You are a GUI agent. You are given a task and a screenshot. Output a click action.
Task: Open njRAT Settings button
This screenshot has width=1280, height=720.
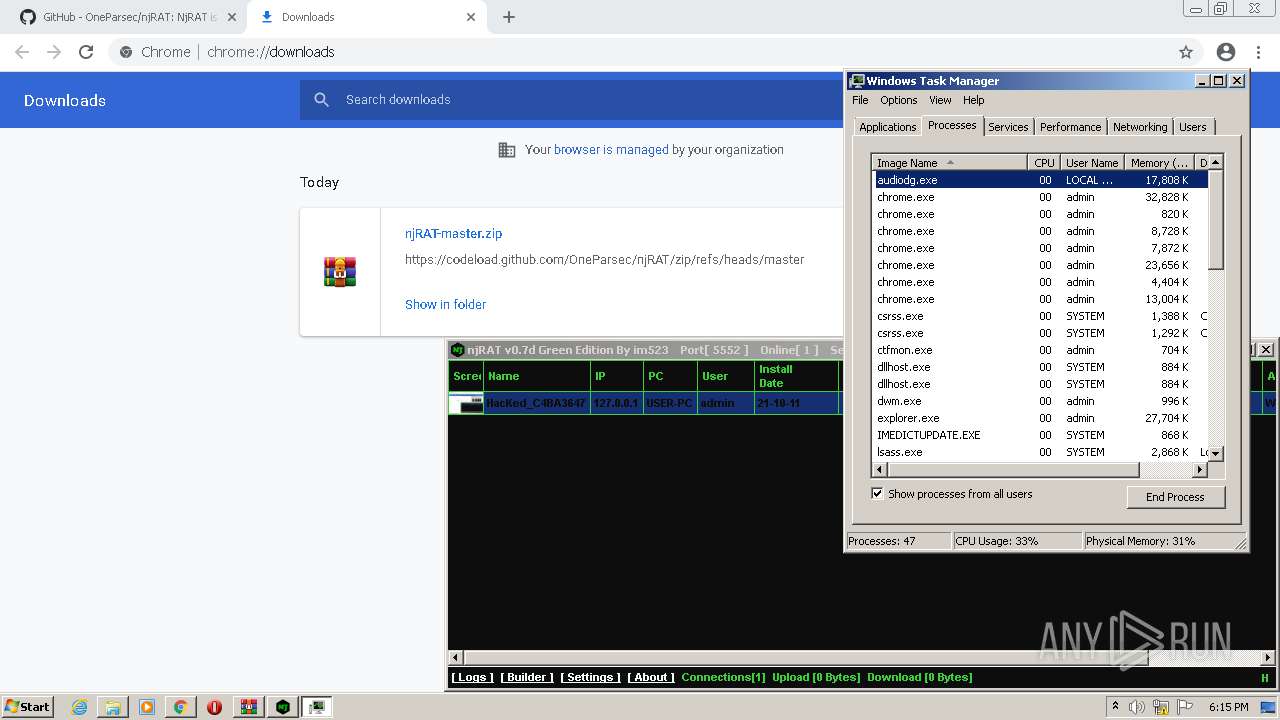(590, 677)
